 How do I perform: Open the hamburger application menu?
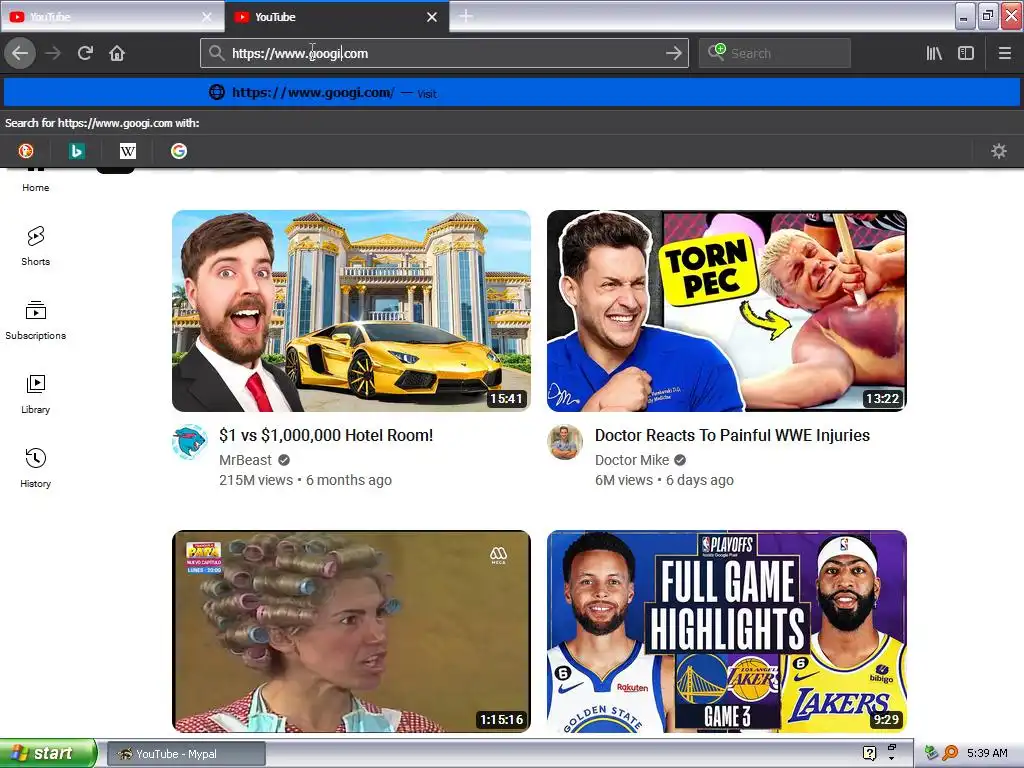coord(1004,53)
